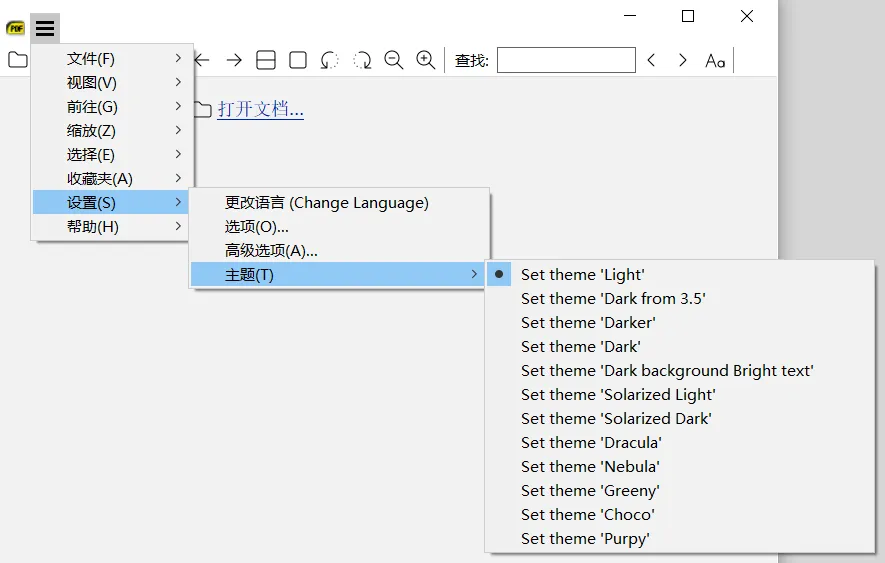The image size is (885, 563).
Task: Expand the 缩放(Z) submenu arrow
Action: click(x=178, y=130)
